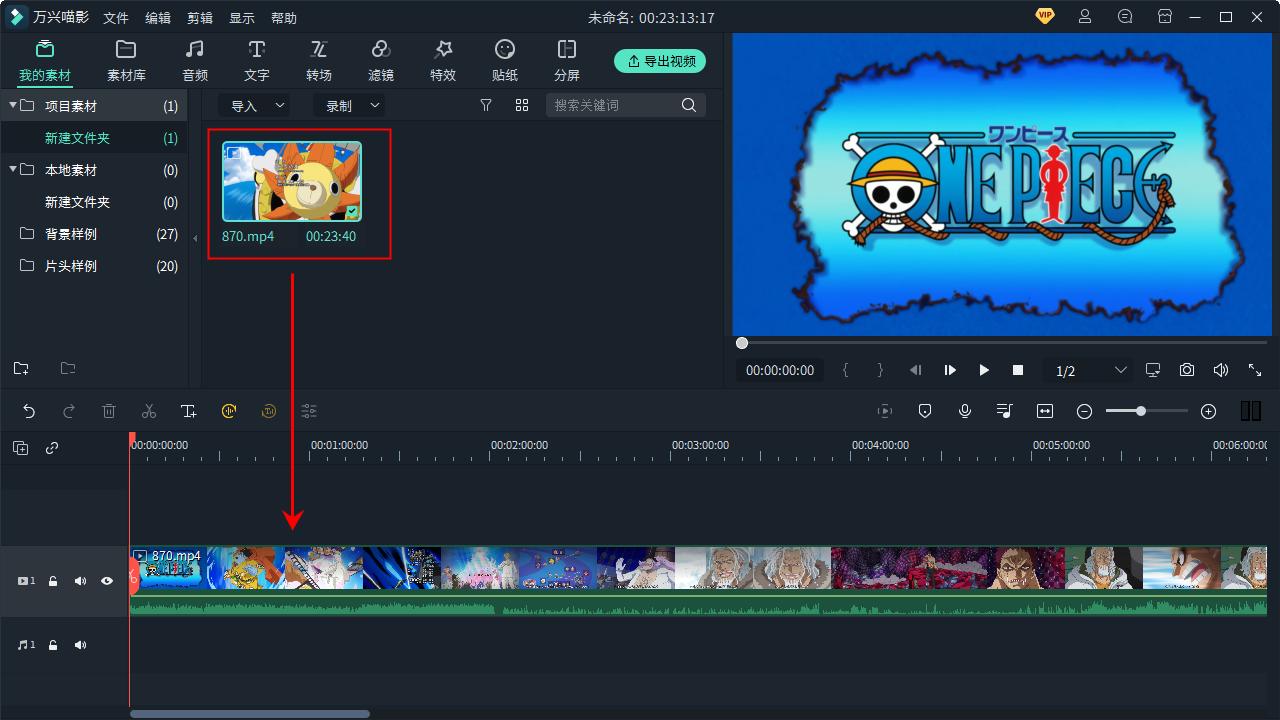Open the 导入 import dropdown
1280x720 pixels.
coord(253,105)
